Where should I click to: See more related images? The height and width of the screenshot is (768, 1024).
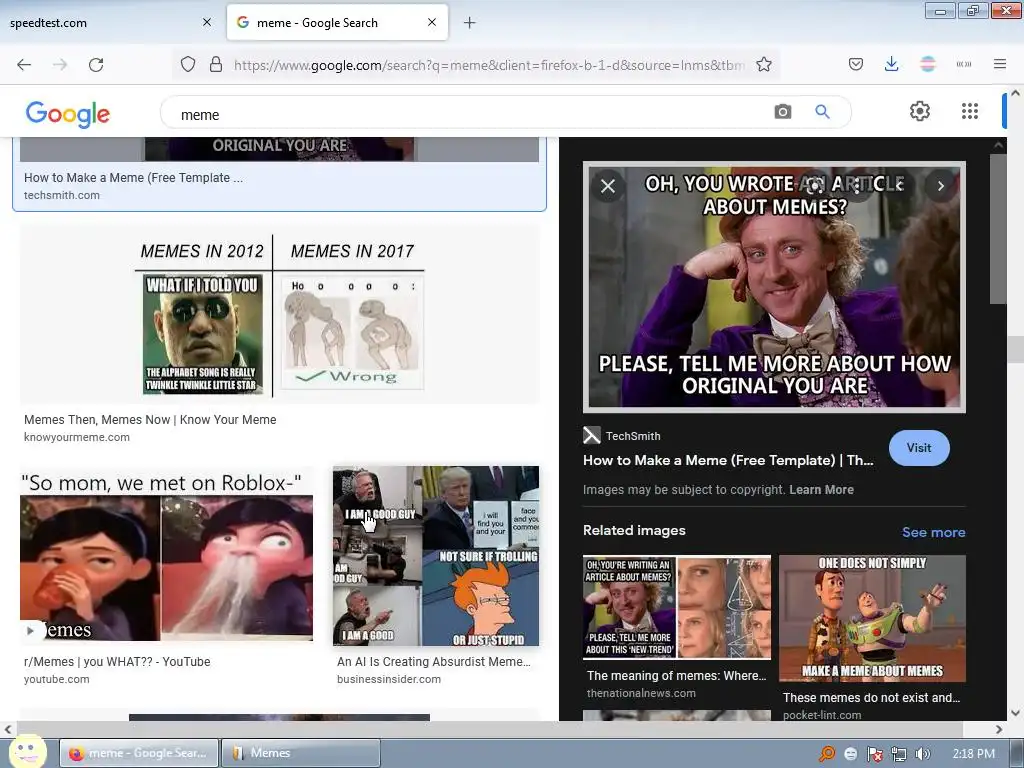[933, 532]
